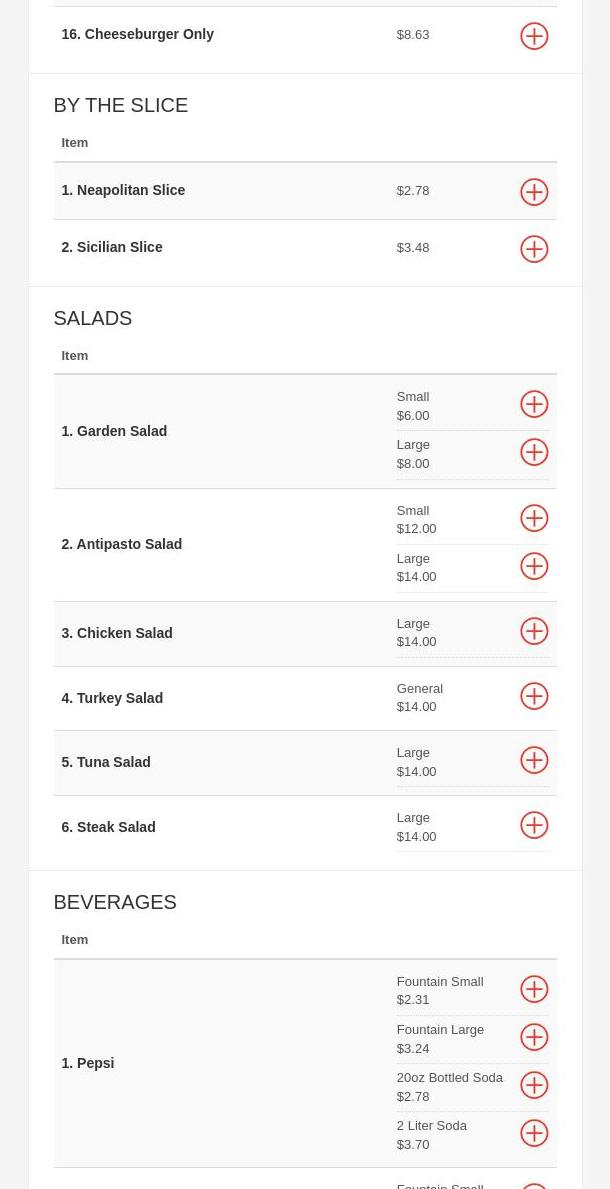
Task: Click the Neapolitan Slice item name
Action: (123, 190)
